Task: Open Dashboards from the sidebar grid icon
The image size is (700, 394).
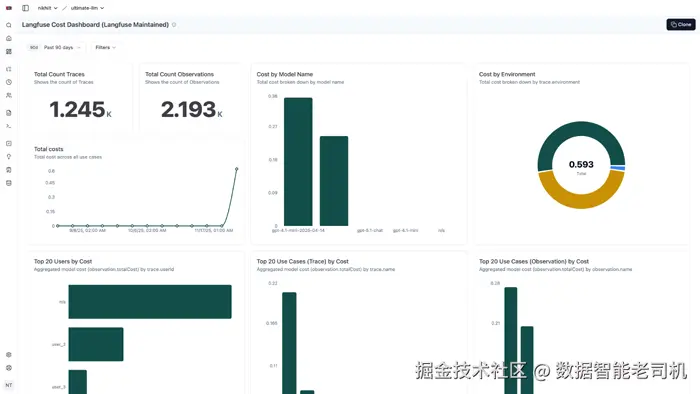Action: [x=8, y=52]
